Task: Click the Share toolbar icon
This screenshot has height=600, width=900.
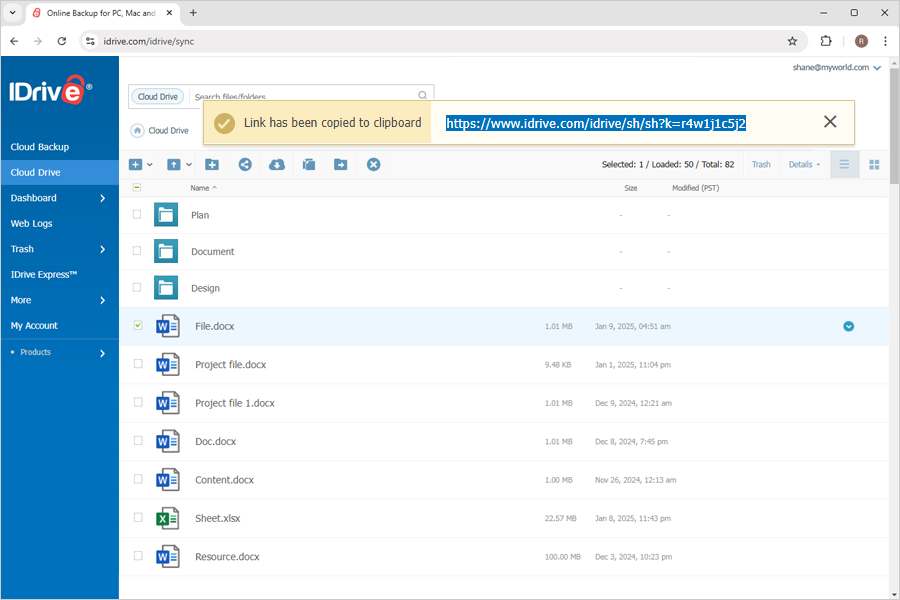Action: coord(245,165)
